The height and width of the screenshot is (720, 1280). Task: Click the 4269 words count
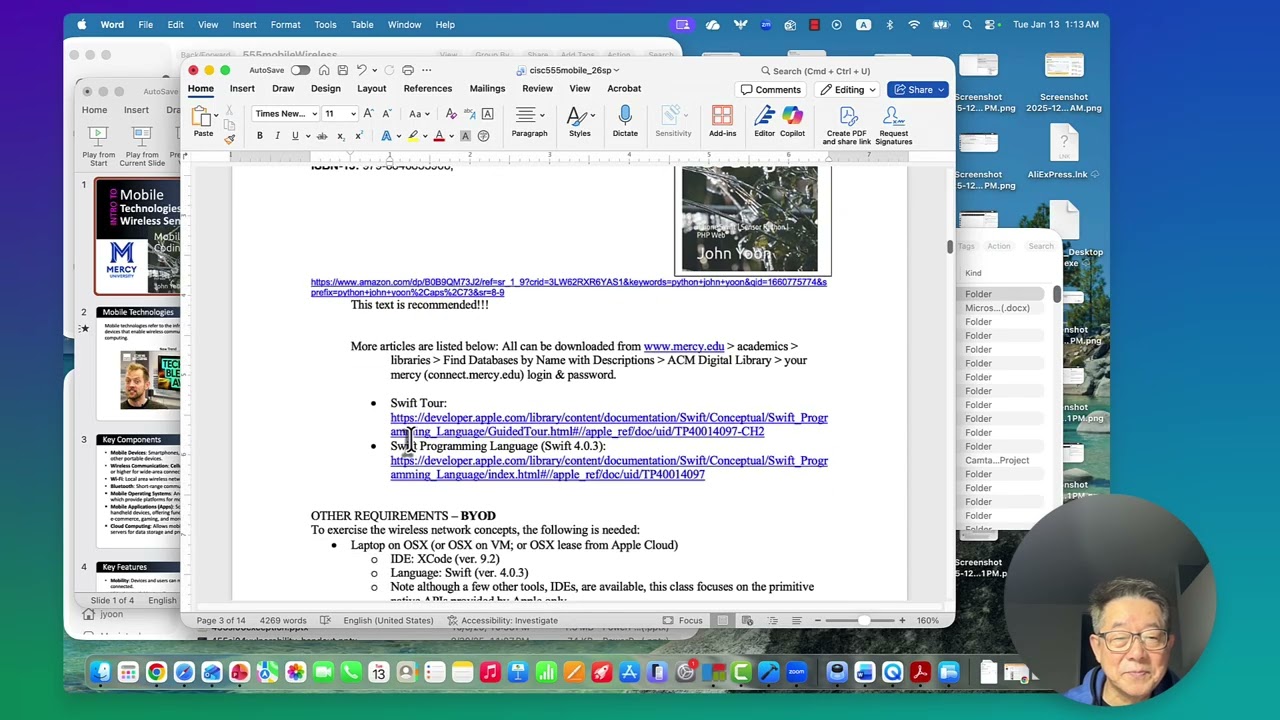pyautogui.click(x=283, y=620)
